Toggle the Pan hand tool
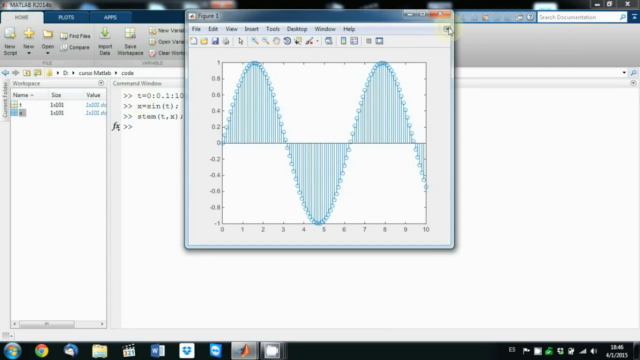This screenshot has width=640, height=360. pyautogui.click(x=276, y=41)
